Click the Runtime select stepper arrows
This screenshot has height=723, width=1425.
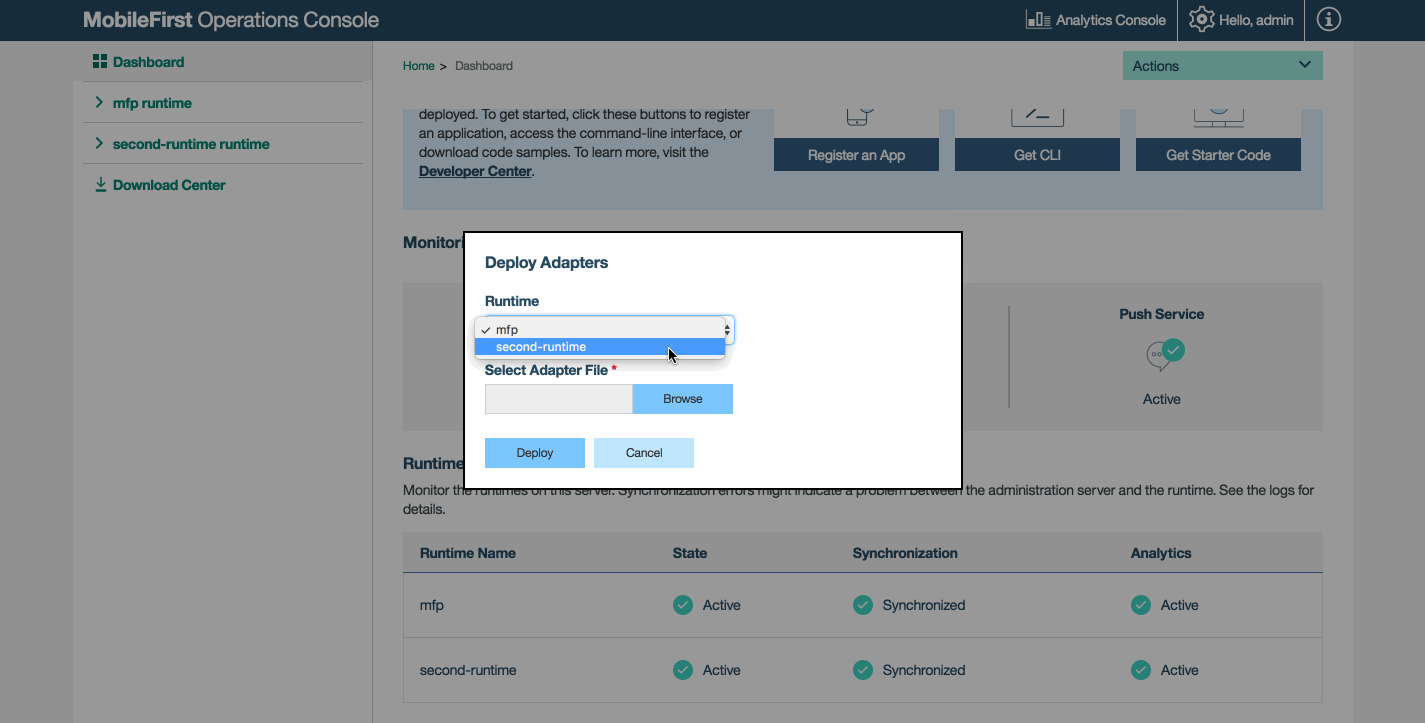point(727,330)
